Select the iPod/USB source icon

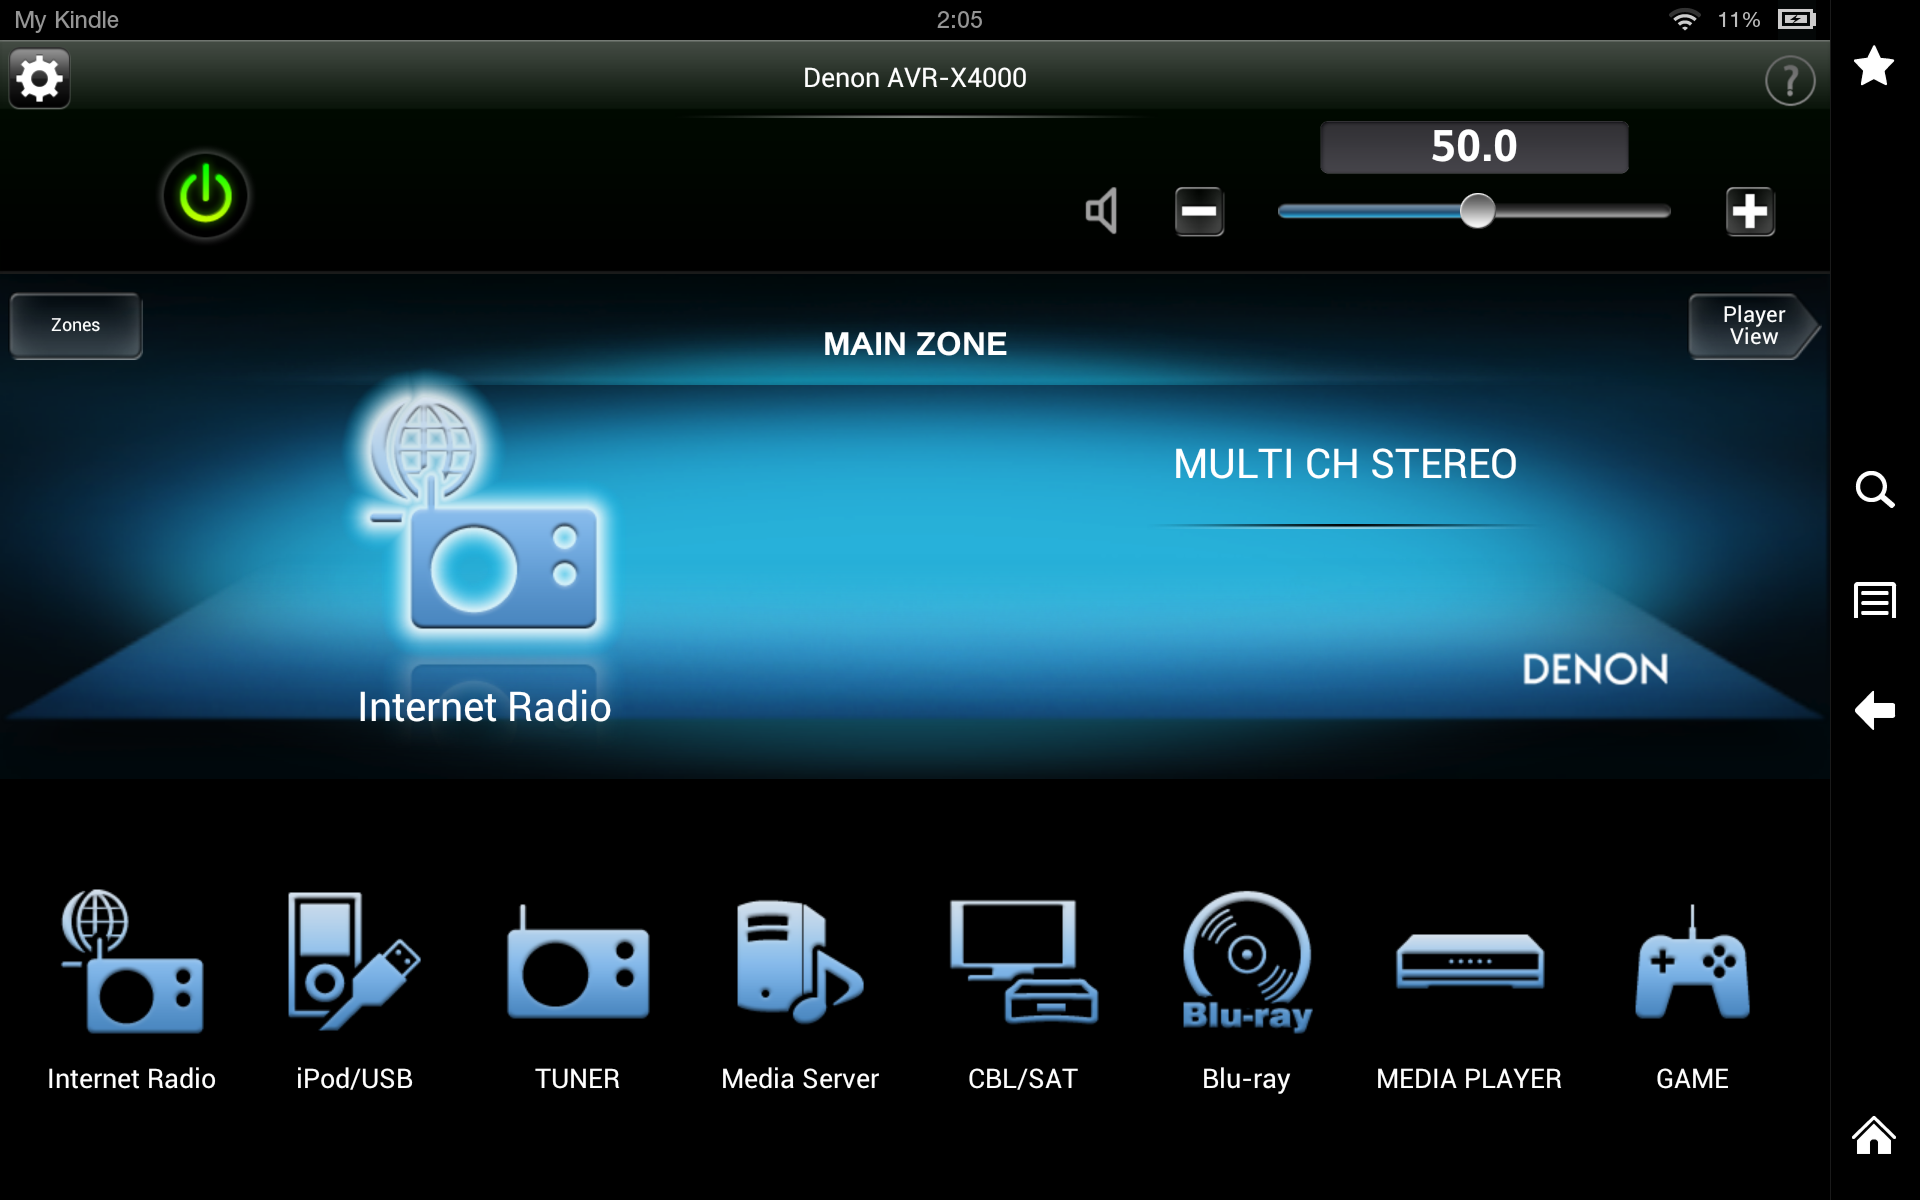[354, 963]
